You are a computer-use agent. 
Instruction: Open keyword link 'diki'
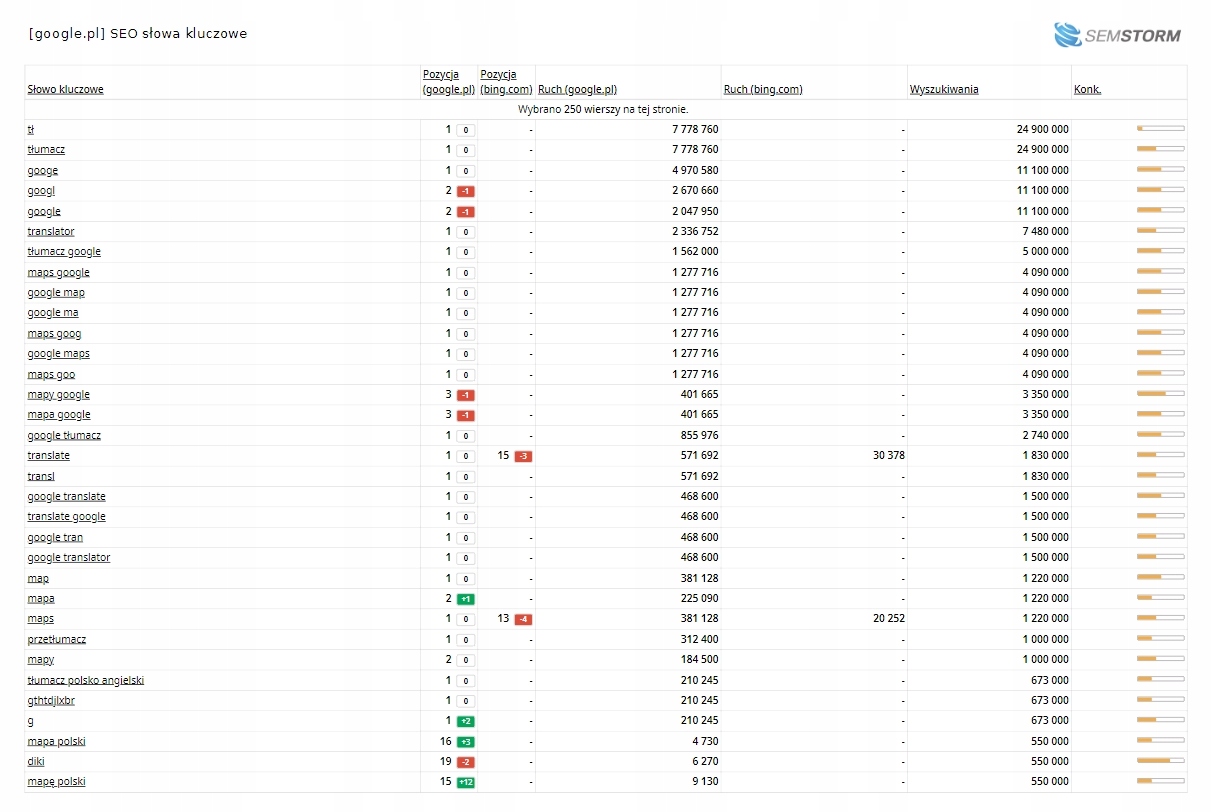pyautogui.click(x=36, y=762)
